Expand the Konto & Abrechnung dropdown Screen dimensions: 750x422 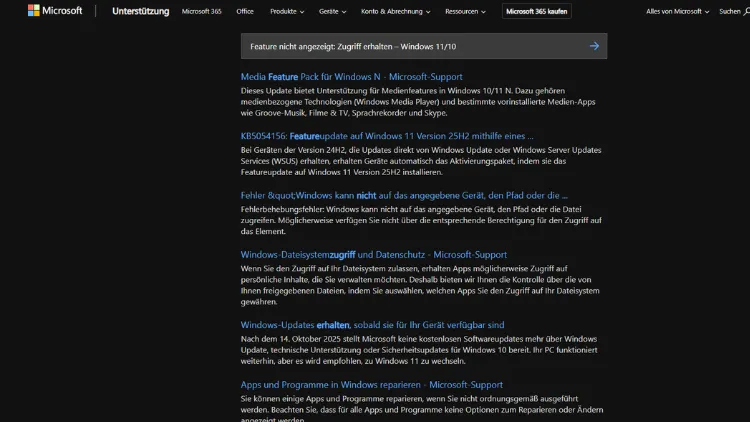pos(396,11)
